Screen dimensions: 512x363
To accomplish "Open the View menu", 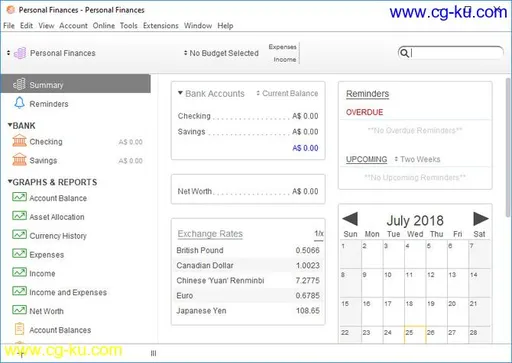I will (x=46, y=26).
